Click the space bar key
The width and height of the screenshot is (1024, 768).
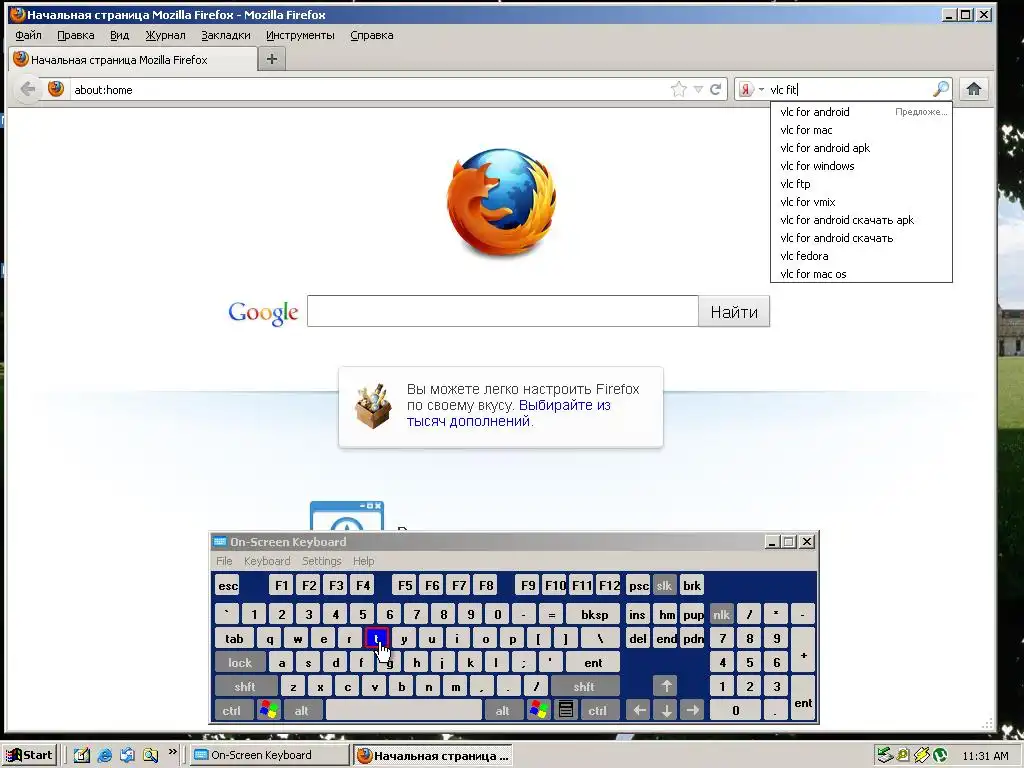click(404, 711)
